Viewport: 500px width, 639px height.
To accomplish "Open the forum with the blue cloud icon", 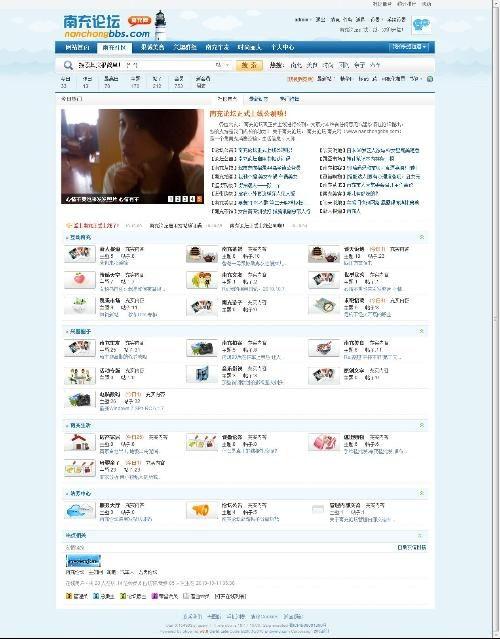I will coord(80,510).
